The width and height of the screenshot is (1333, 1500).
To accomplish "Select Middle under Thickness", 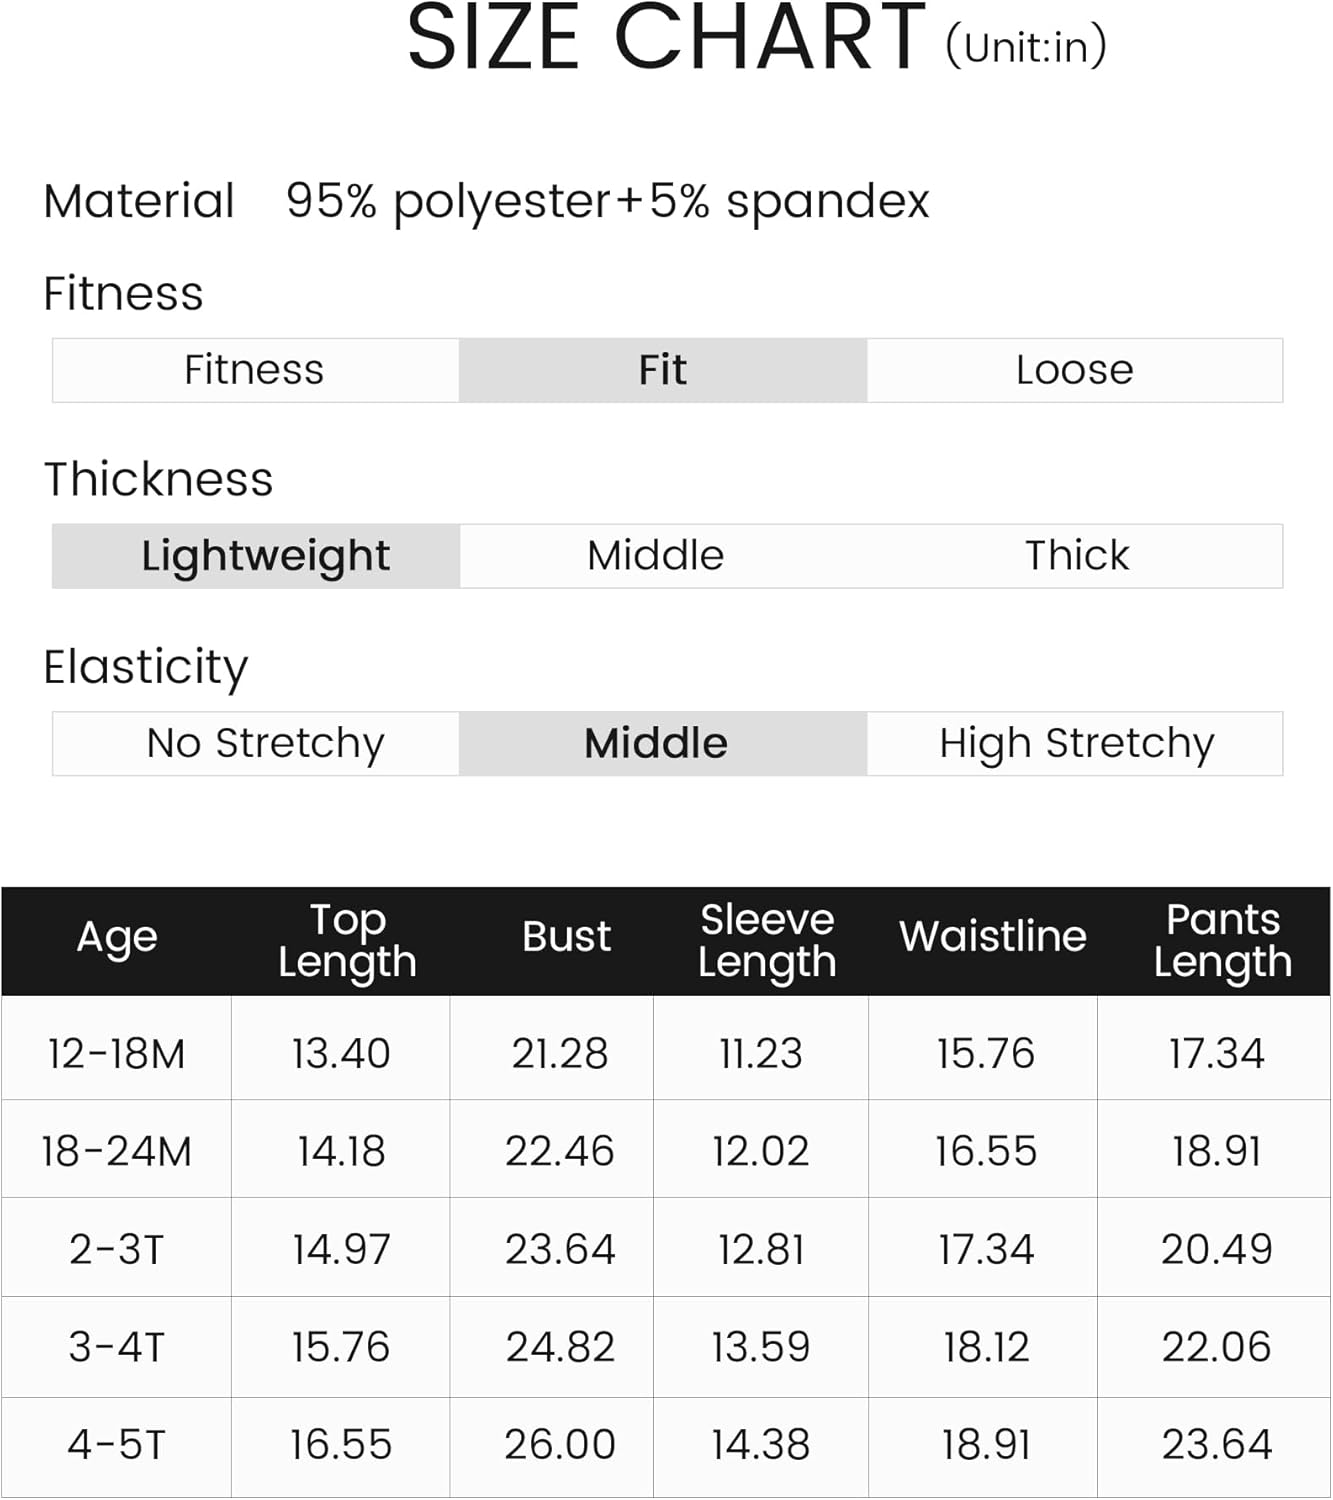I will click(x=655, y=556).
